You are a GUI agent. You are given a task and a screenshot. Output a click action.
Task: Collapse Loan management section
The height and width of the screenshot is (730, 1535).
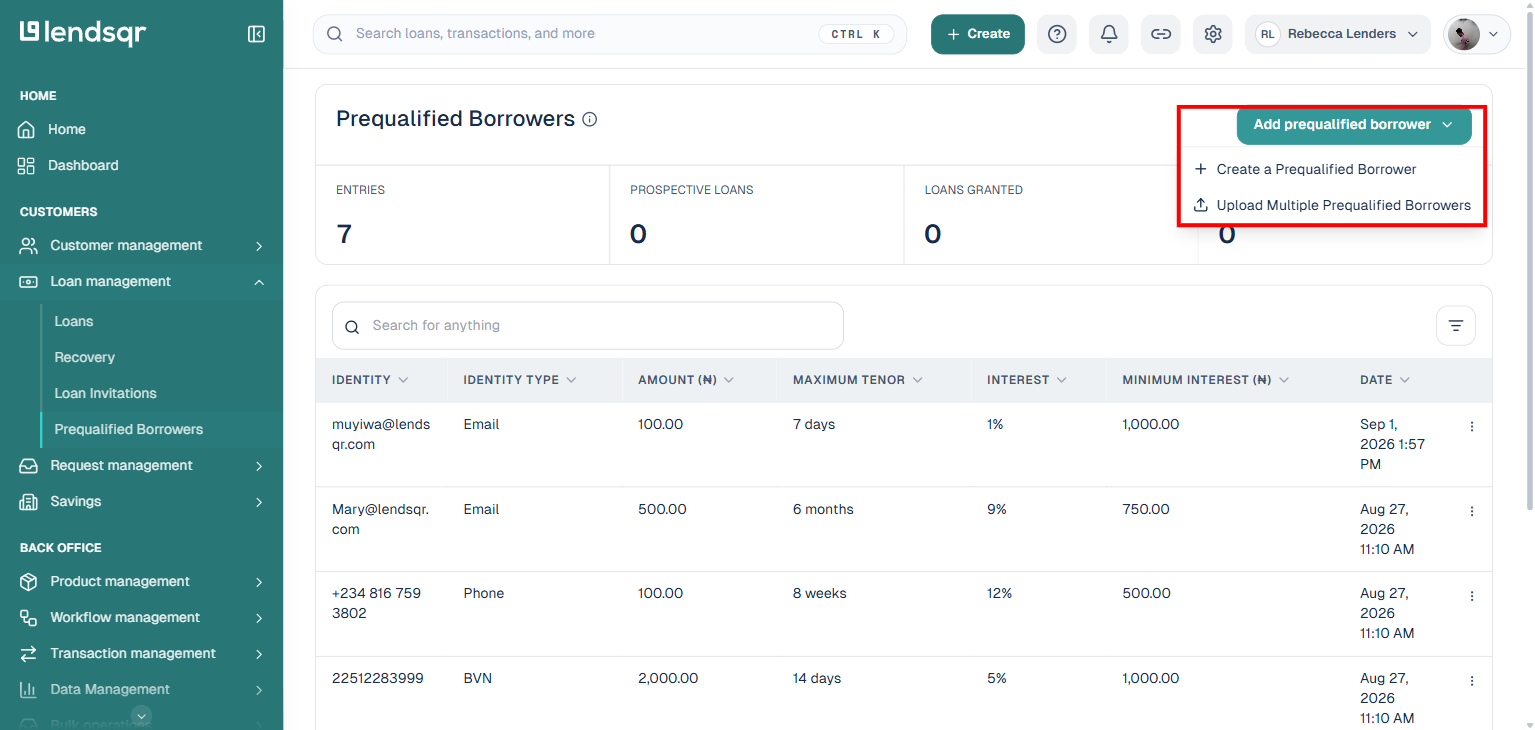(142, 282)
